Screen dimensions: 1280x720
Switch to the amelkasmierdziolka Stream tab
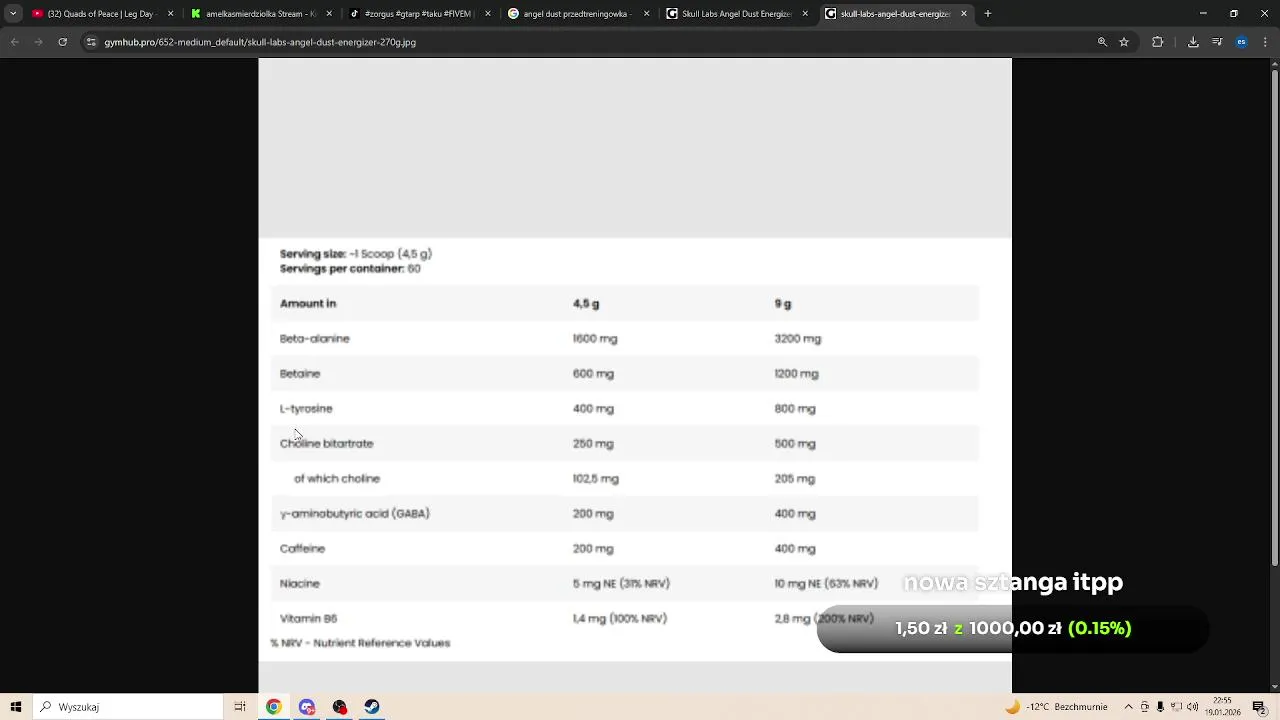click(x=261, y=14)
